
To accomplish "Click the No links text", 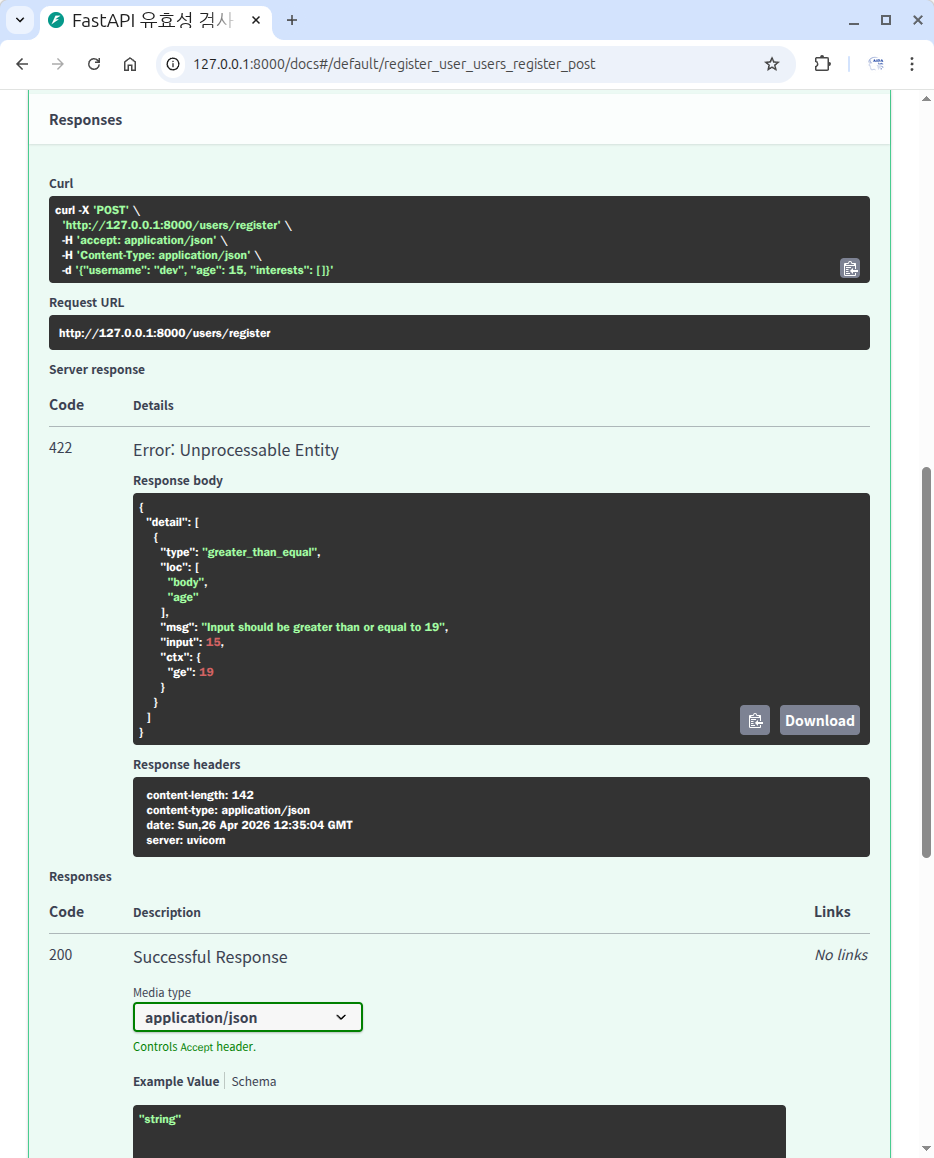I will 841,955.
